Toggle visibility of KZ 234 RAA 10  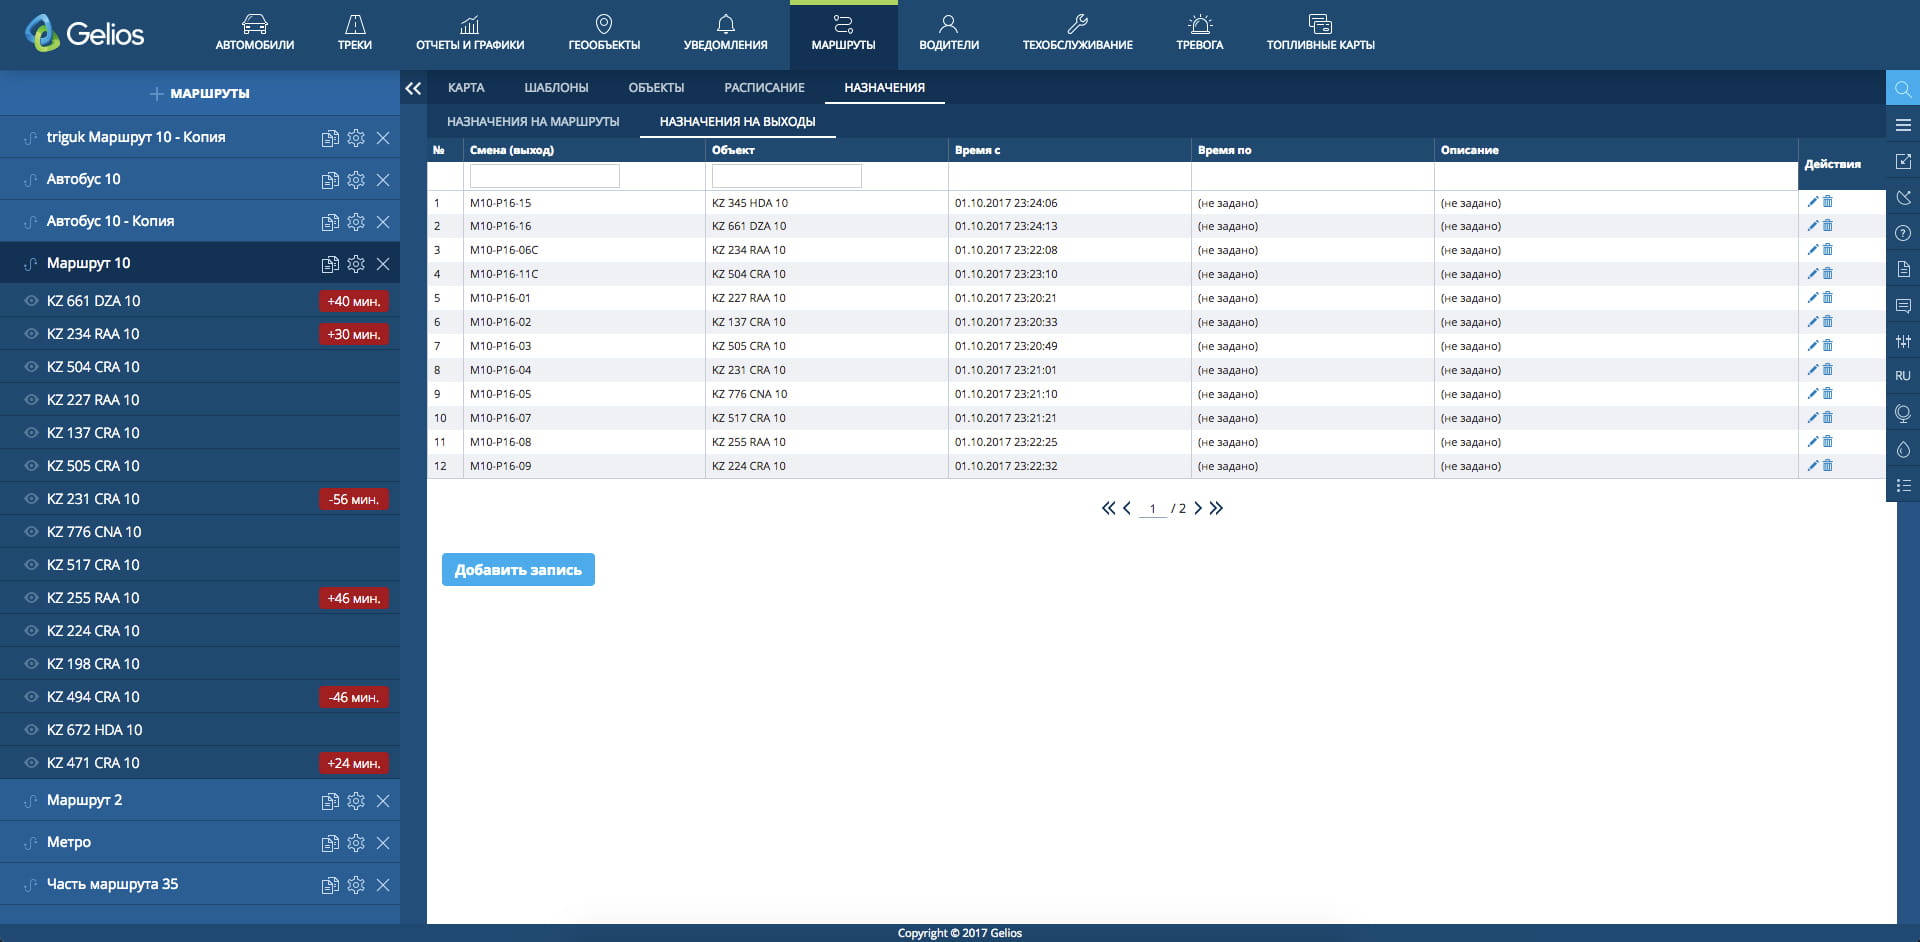(31, 334)
